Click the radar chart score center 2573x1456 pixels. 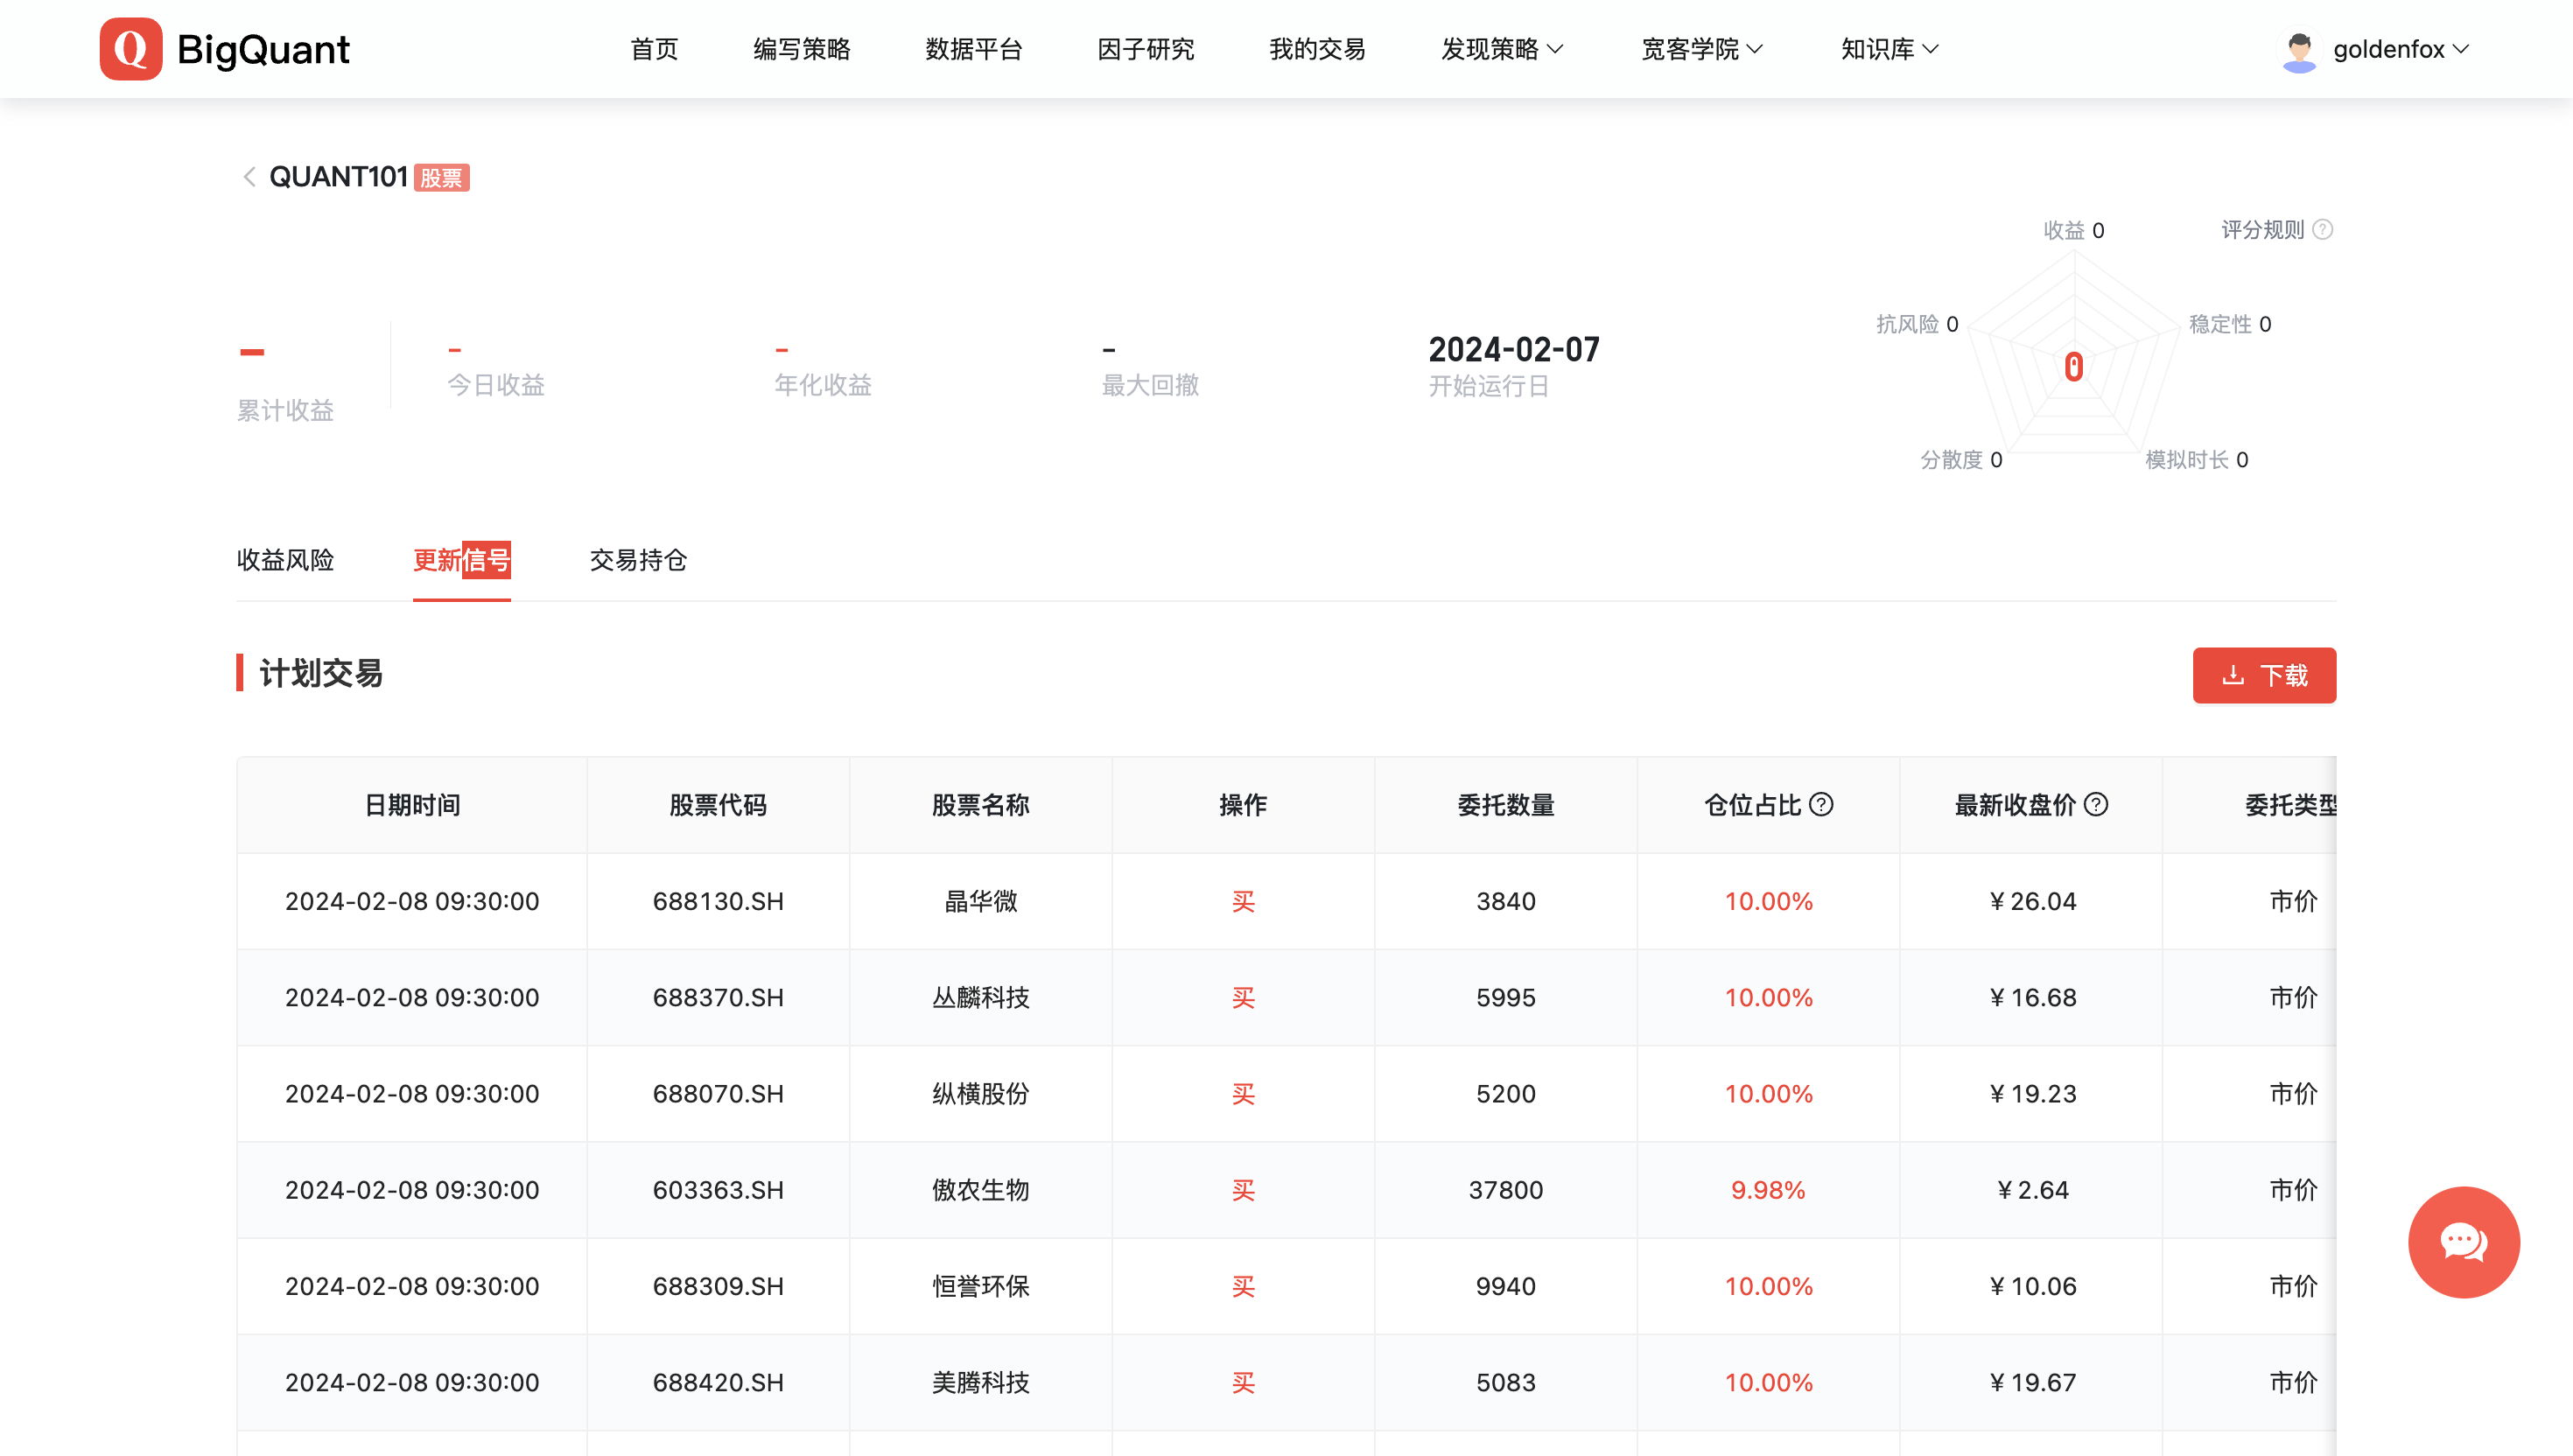[2073, 367]
